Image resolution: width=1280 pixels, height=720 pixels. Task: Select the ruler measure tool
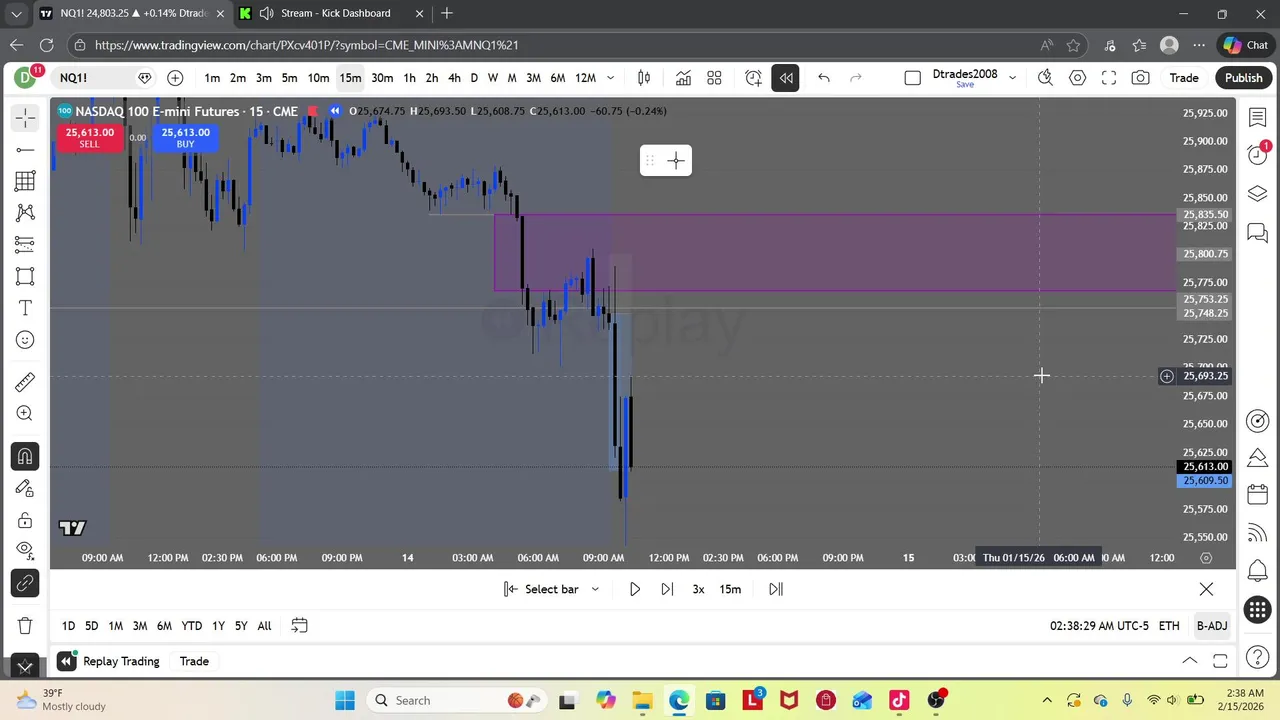click(x=25, y=382)
